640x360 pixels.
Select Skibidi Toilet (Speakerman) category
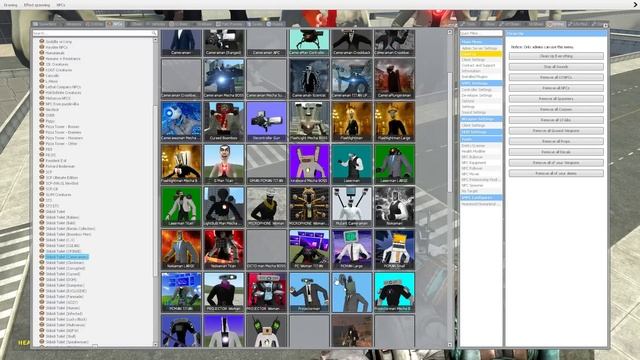coord(67,342)
